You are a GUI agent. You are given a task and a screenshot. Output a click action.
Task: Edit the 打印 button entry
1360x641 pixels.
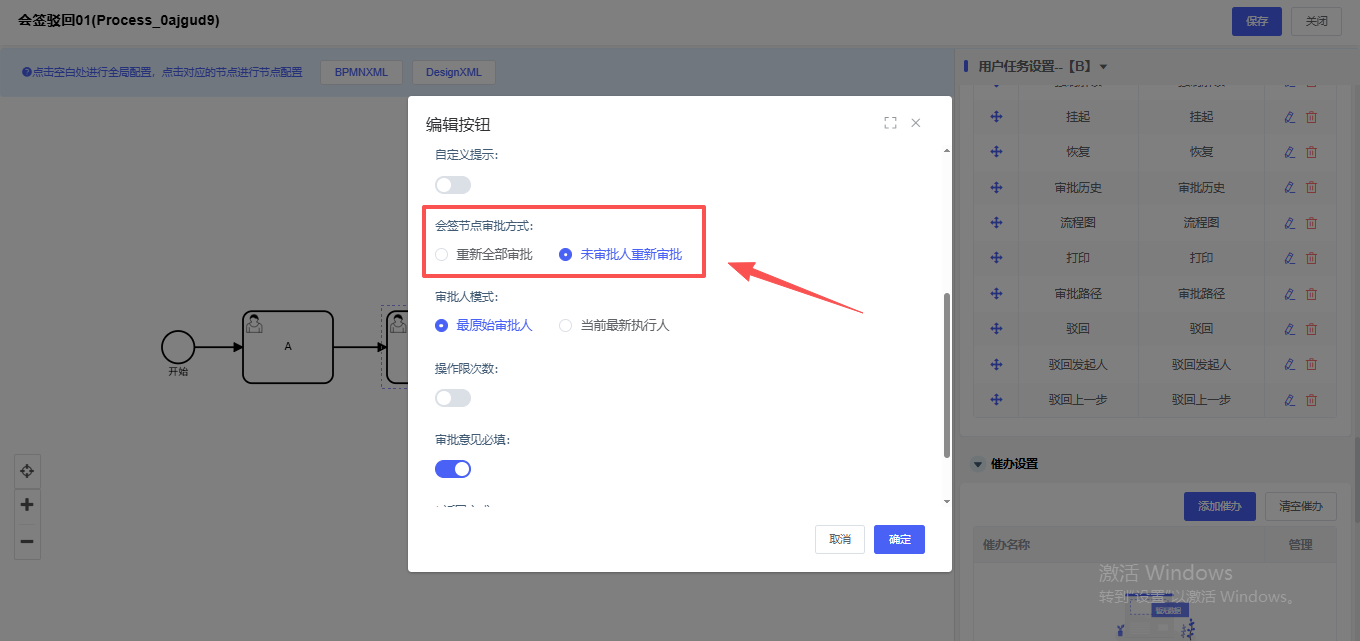point(1289,258)
